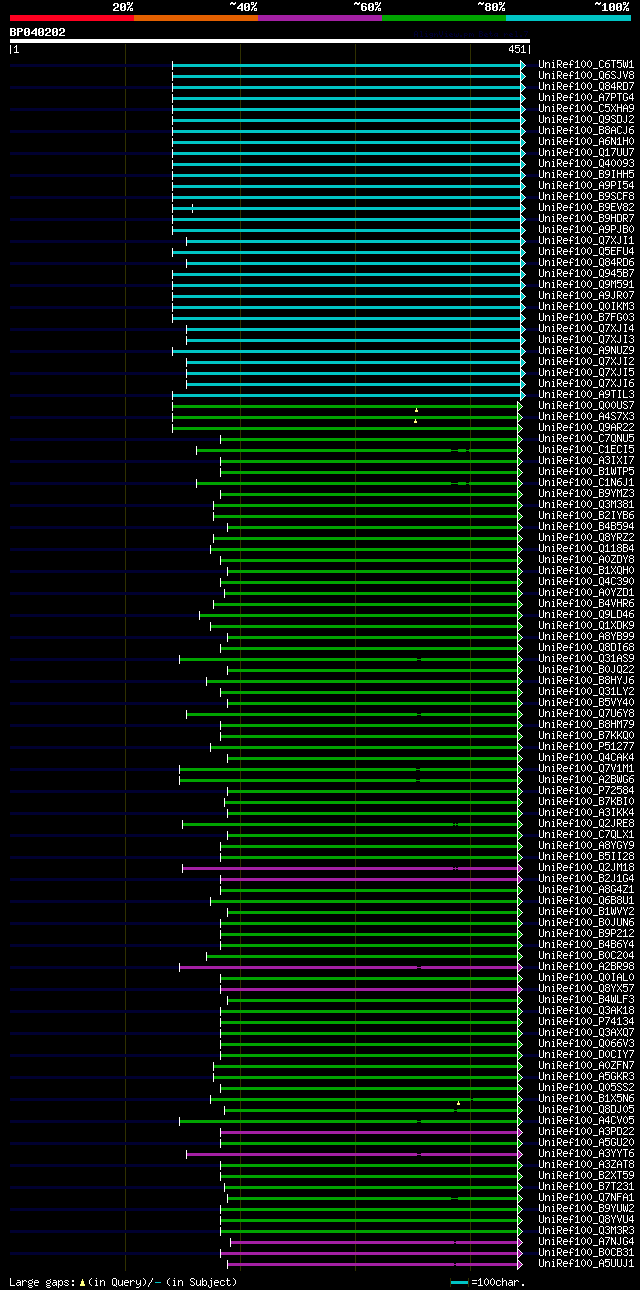
Task: Select label UniRef100_A3PD22
Action: click(x=586, y=1131)
